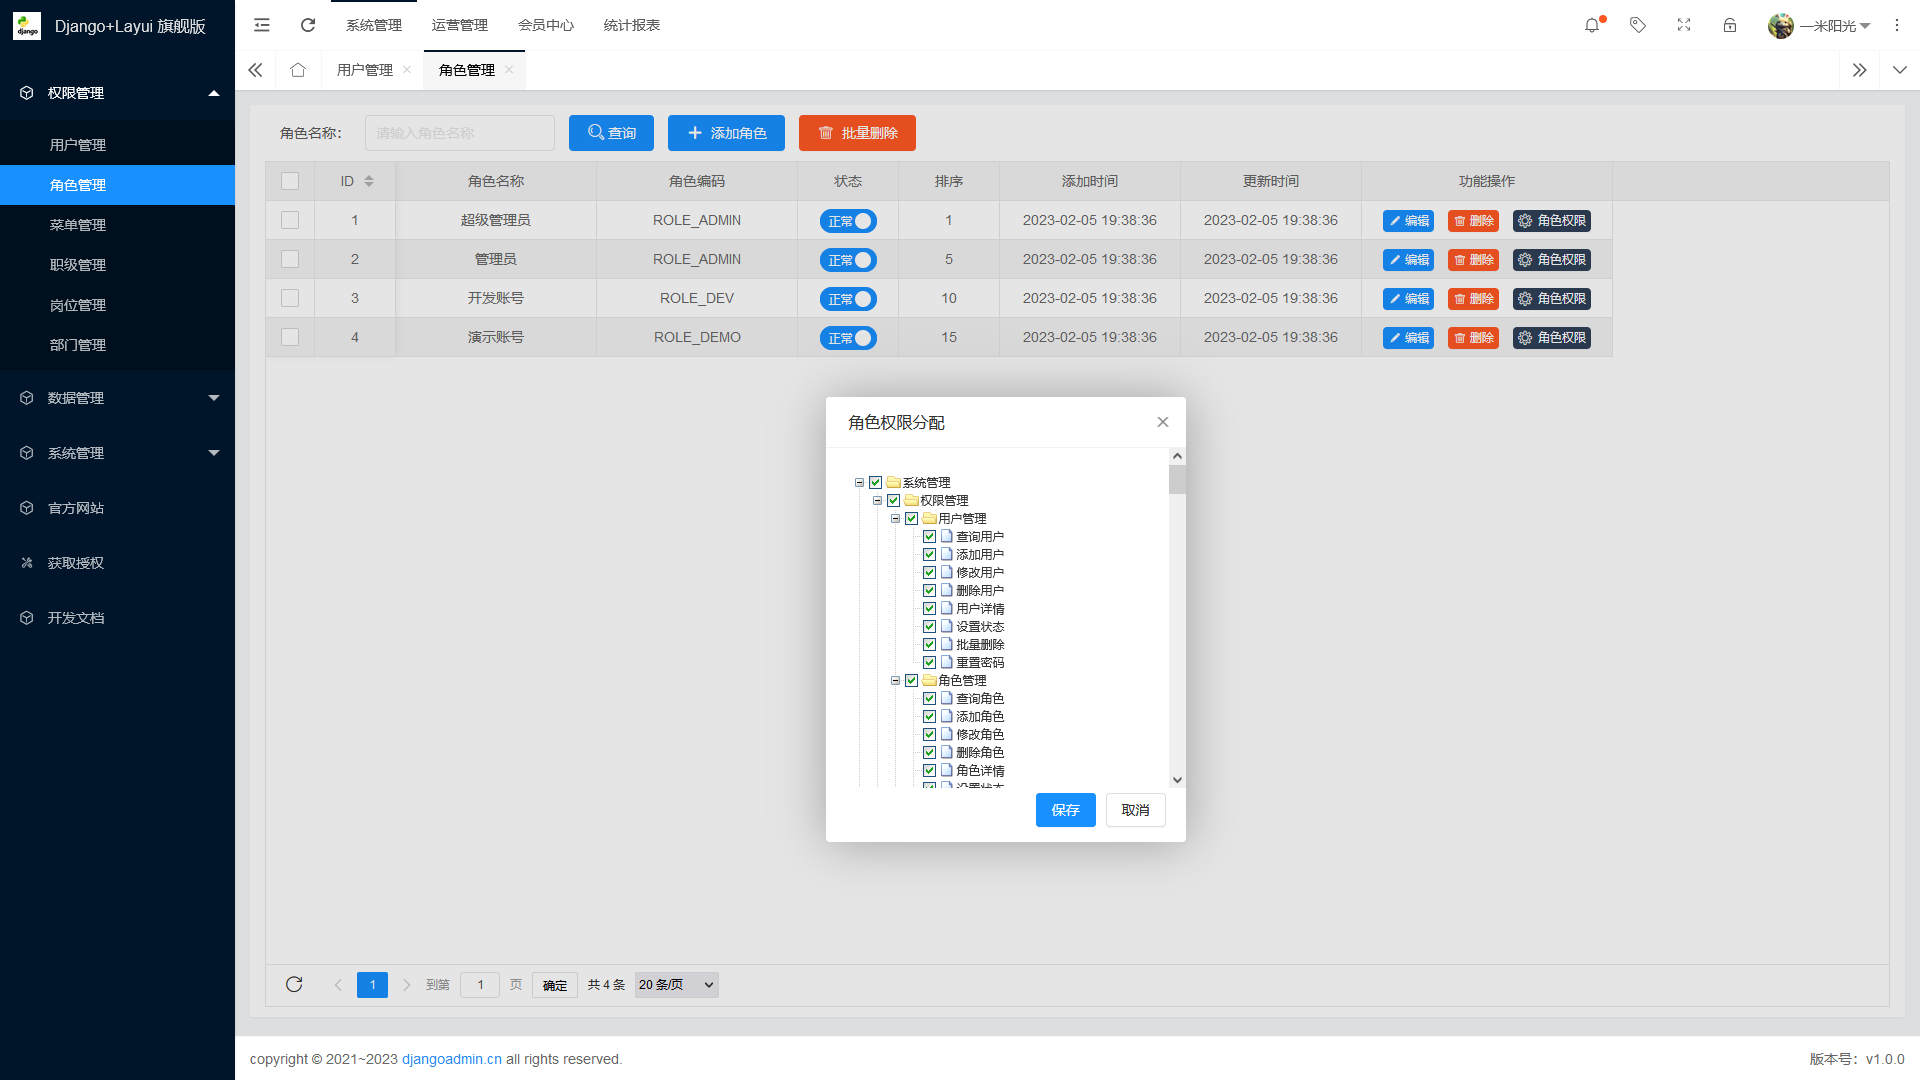Click the tag icon in the top bar
Image resolution: width=1920 pixels, height=1080 pixels.
pos(1638,25)
